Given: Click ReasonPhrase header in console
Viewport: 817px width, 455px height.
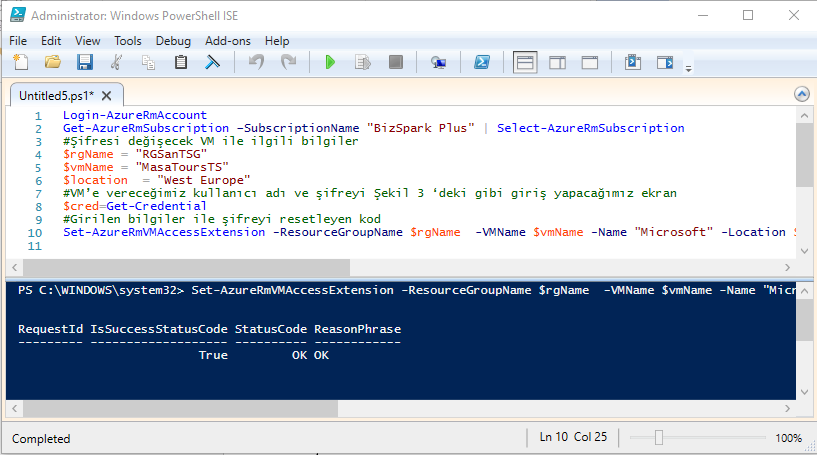Looking at the screenshot, I should point(357,329).
